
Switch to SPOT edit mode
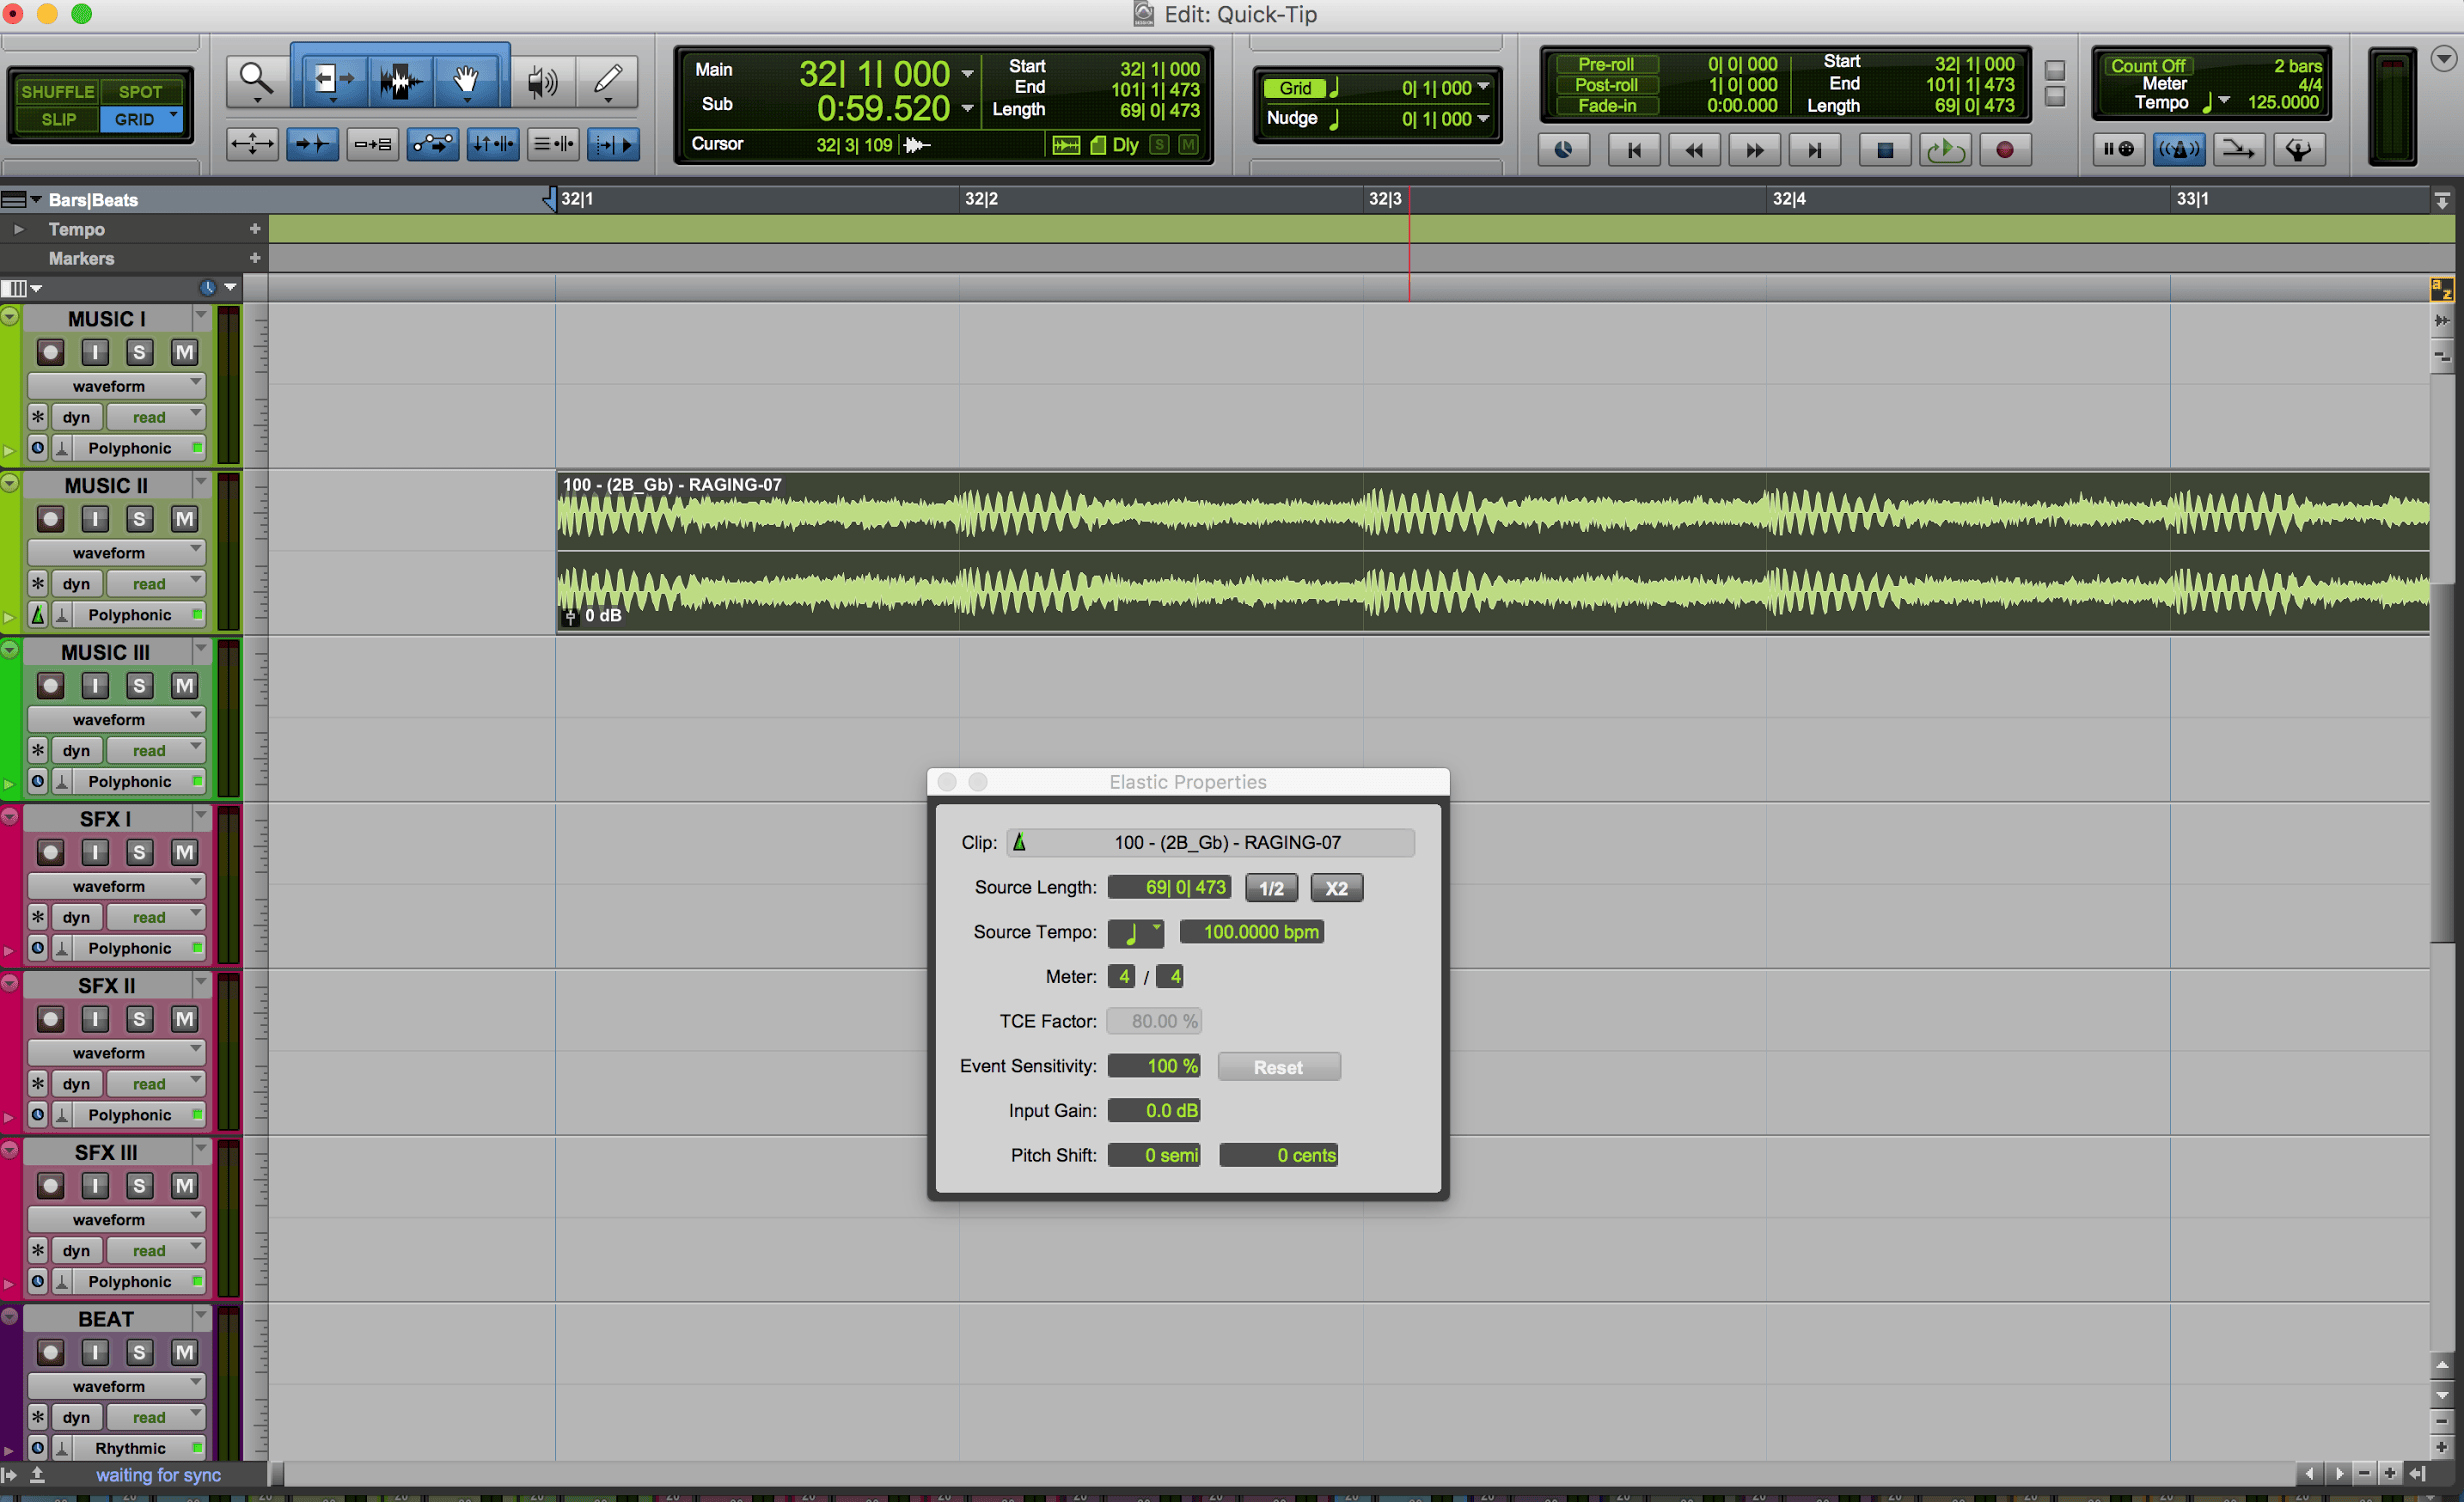[141, 91]
